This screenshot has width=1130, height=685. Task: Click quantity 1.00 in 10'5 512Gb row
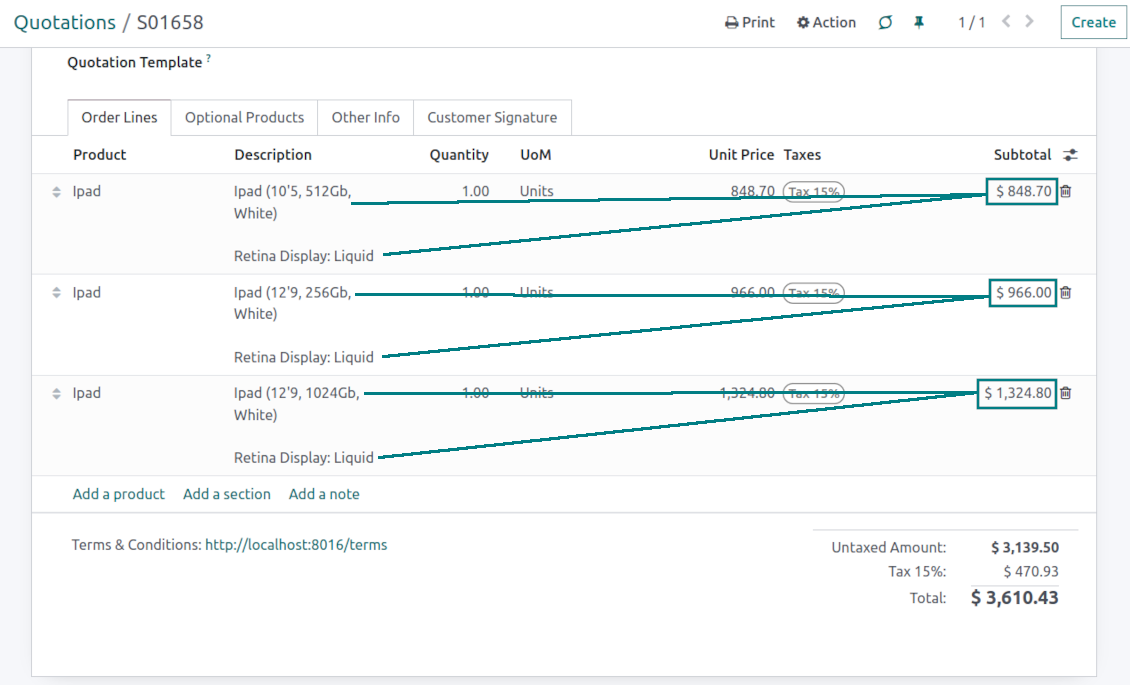click(x=476, y=192)
